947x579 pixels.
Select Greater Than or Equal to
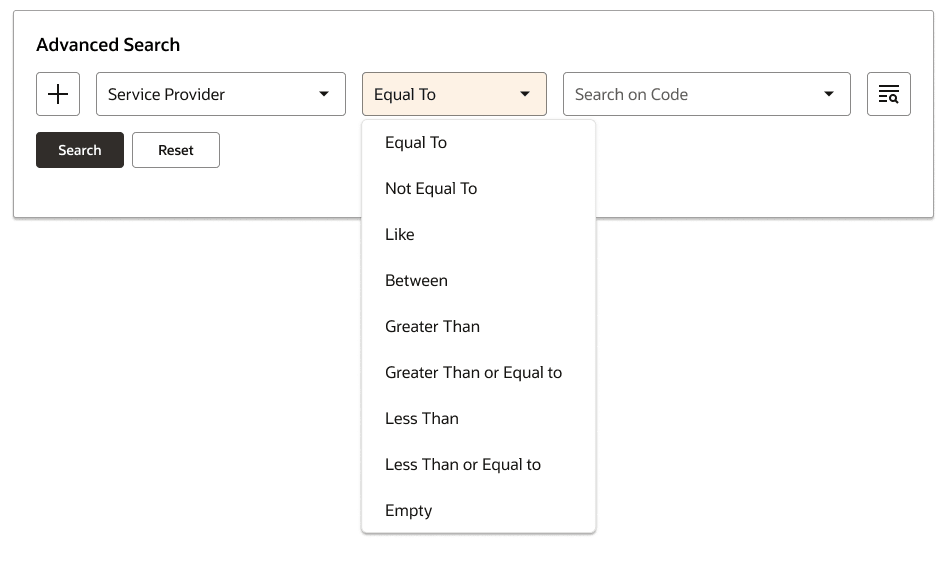tap(473, 372)
